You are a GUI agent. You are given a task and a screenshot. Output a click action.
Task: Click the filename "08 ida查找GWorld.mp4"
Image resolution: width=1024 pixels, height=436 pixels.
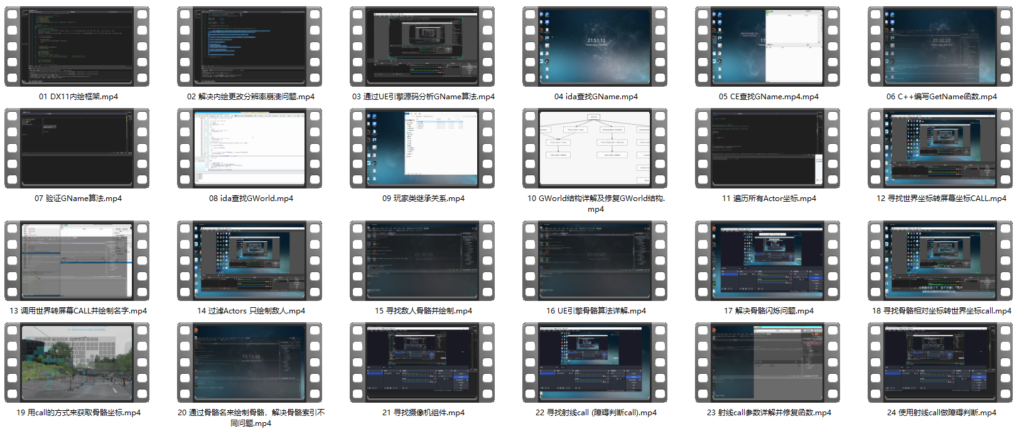coord(251,198)
